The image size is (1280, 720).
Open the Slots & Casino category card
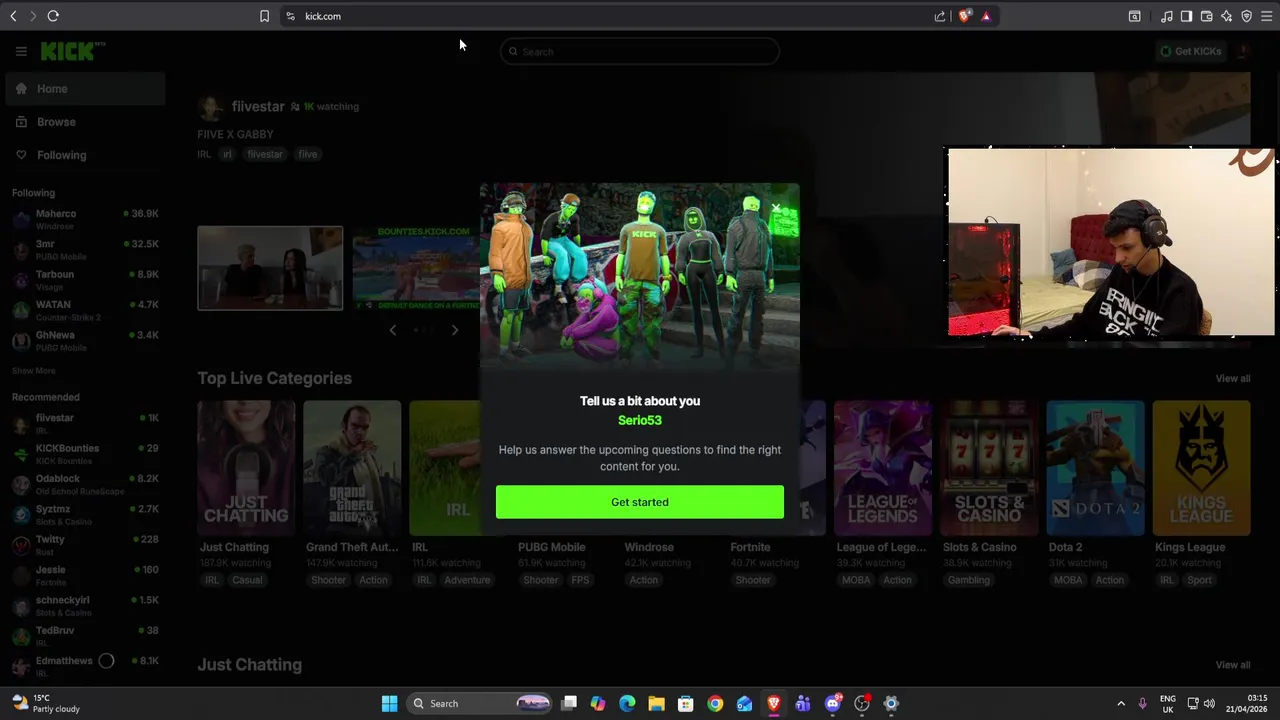pyautogui.click(x=989, y=468)
